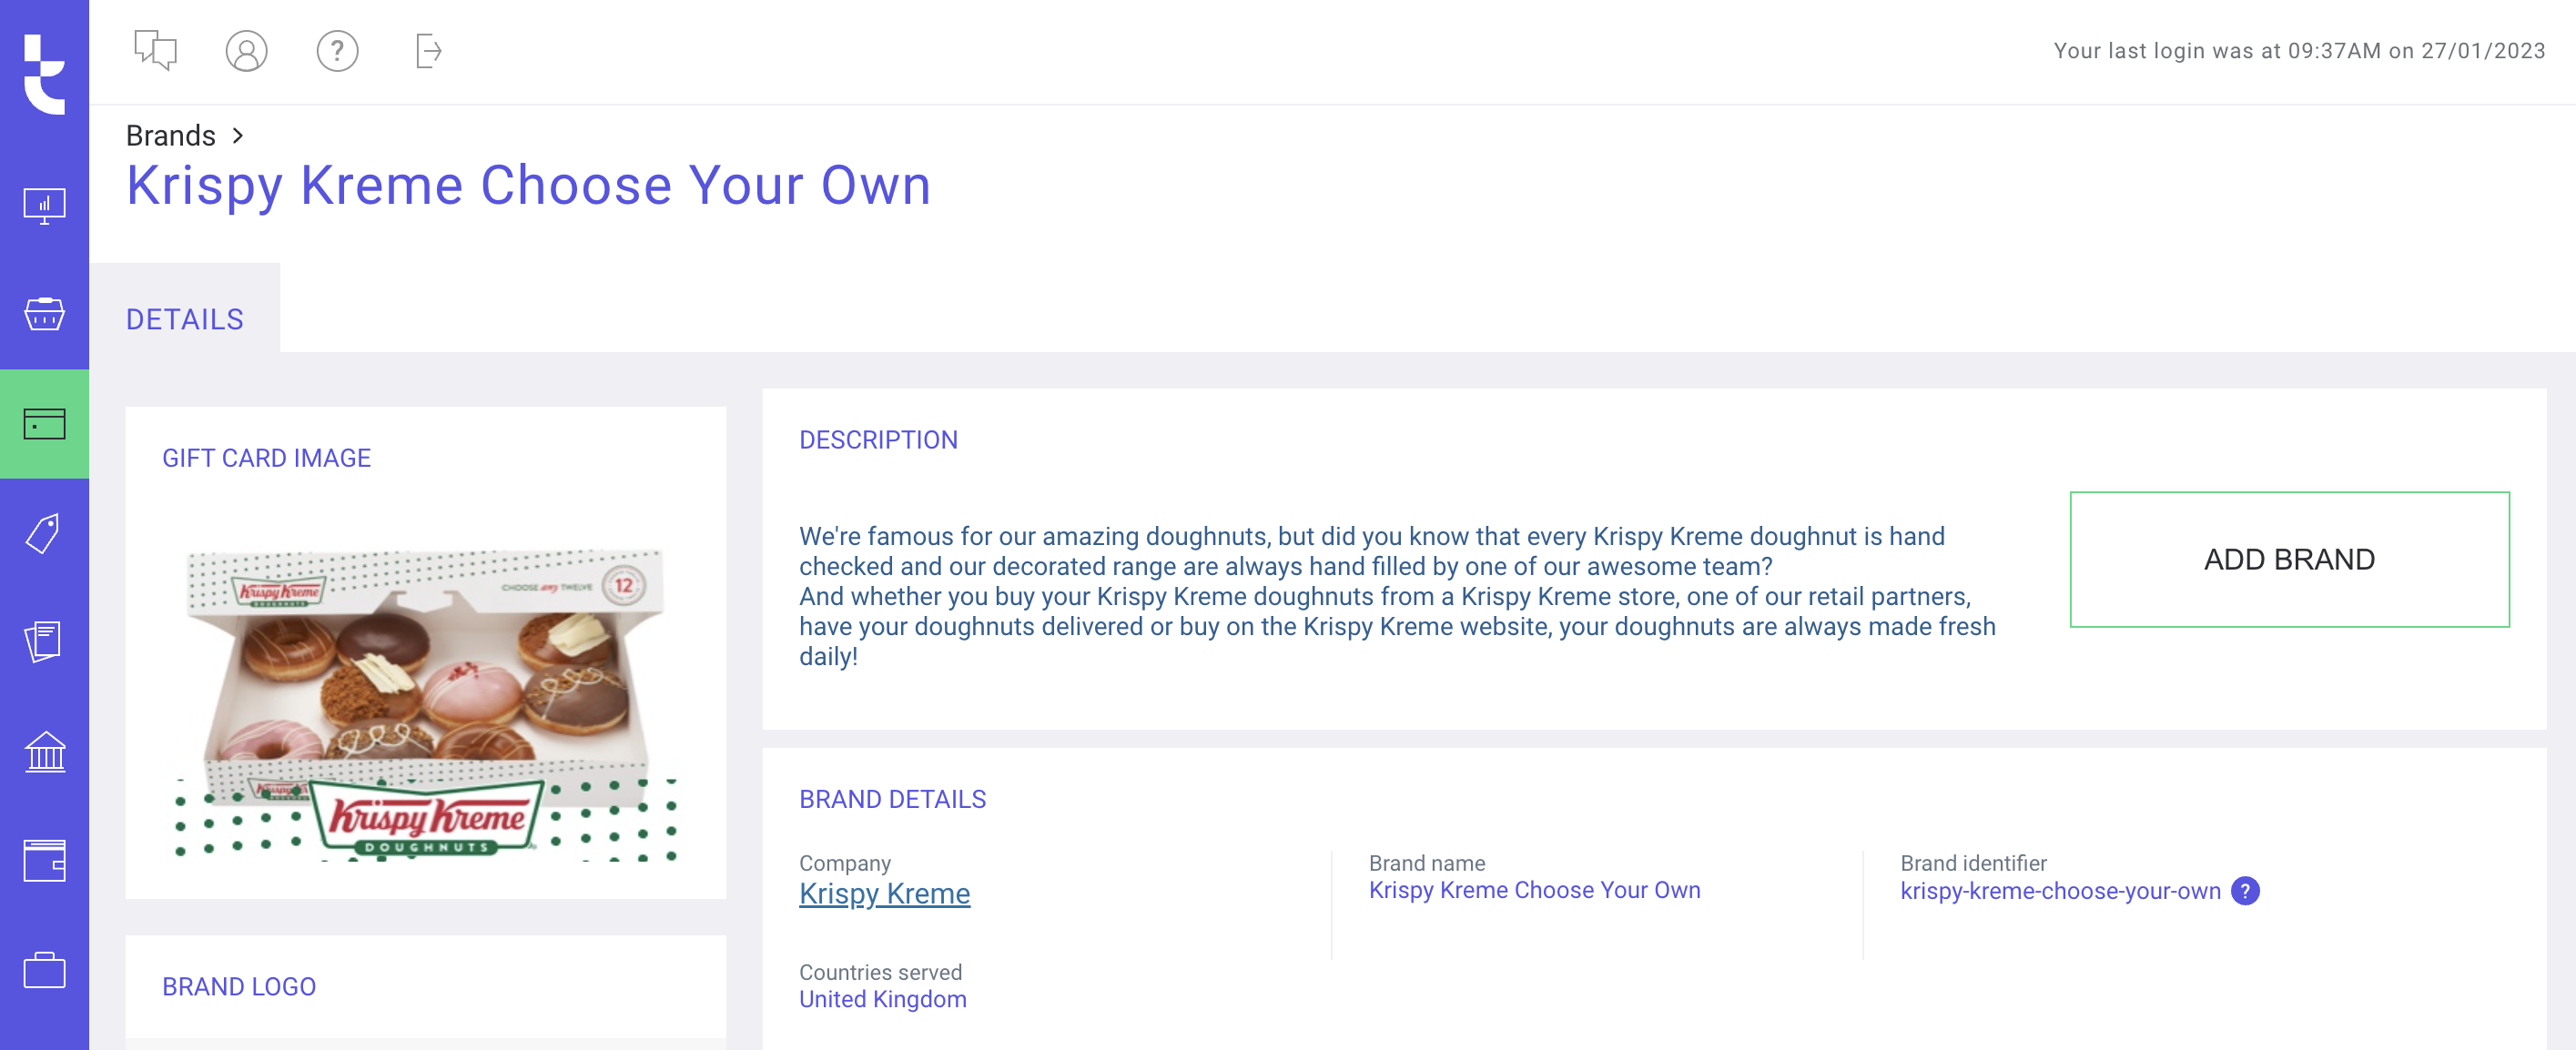Open the Krispy Kreme company link
This screenshot has height=1050, width=2576.
click(884, 893)
